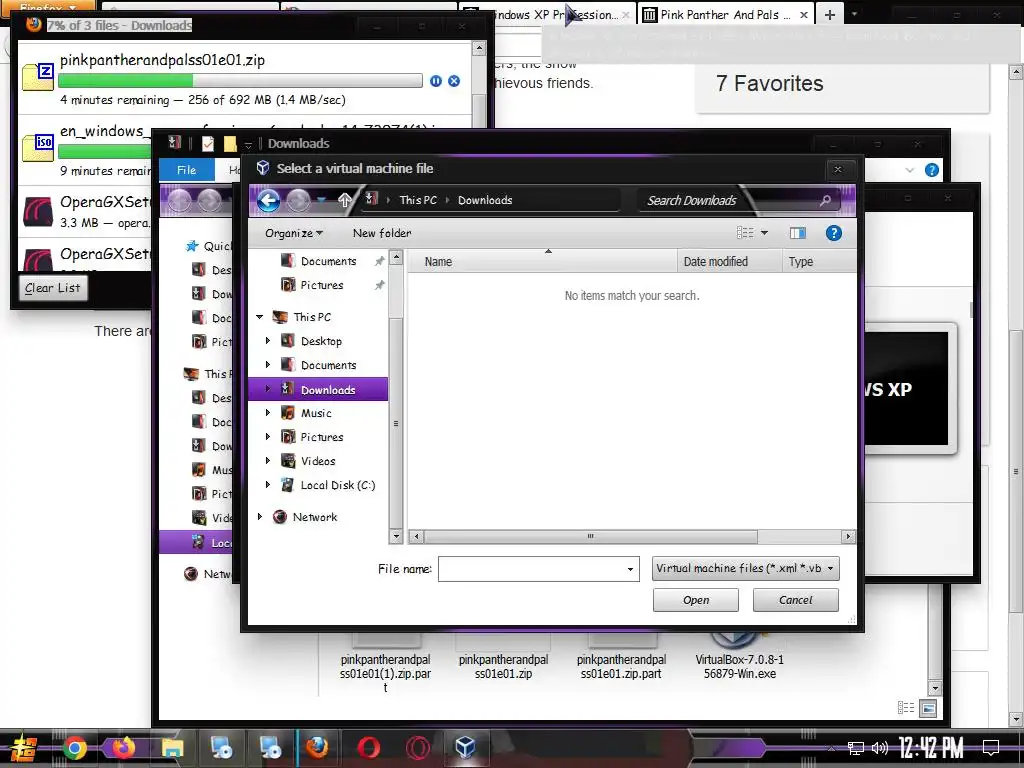The image size is (1024, 768).
Task: Open Google Chrome from the taskbar
Action: [x=74, y=748]
